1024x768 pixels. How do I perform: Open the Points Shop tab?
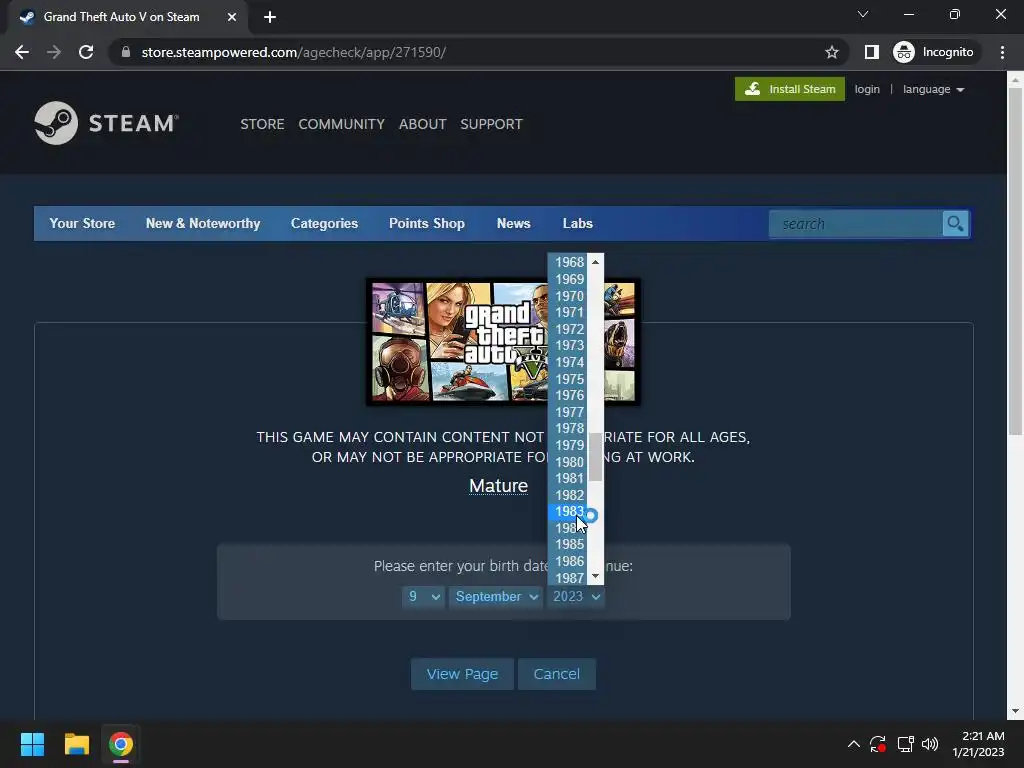(427, 223)
